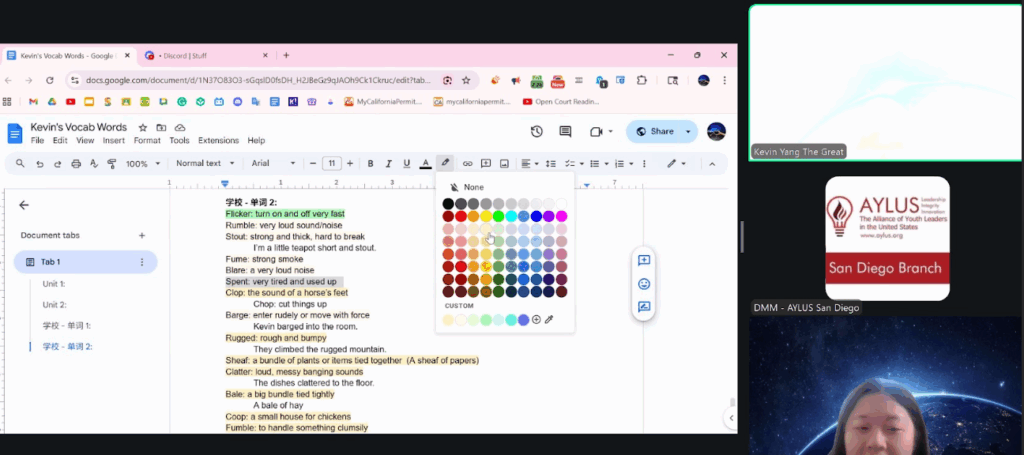Expand the Arial font dropdown
This screenshot has height=455, width=1024.
(273, 163)
